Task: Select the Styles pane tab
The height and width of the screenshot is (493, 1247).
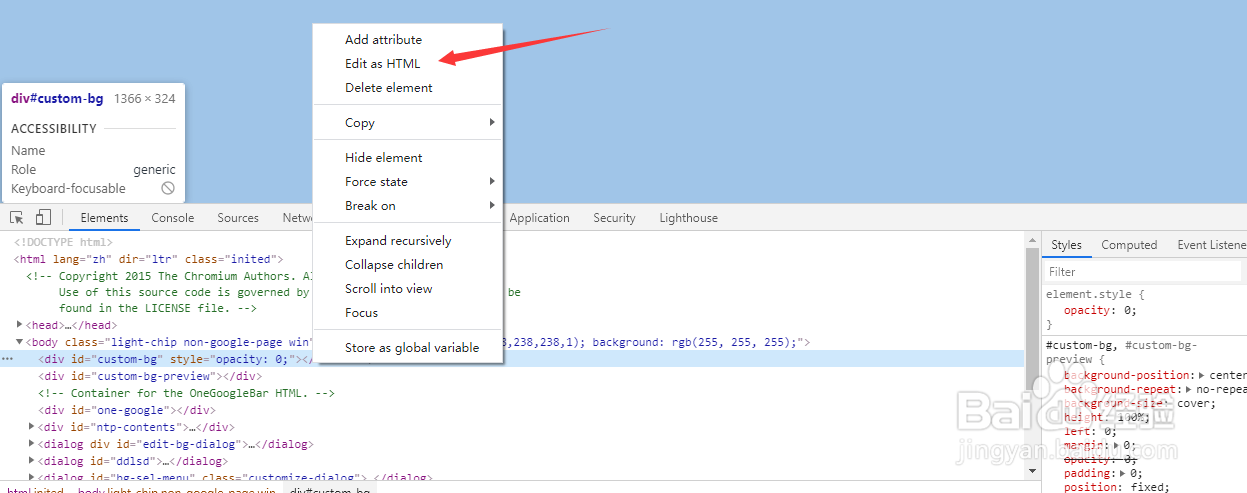Action: point(1066,245)
